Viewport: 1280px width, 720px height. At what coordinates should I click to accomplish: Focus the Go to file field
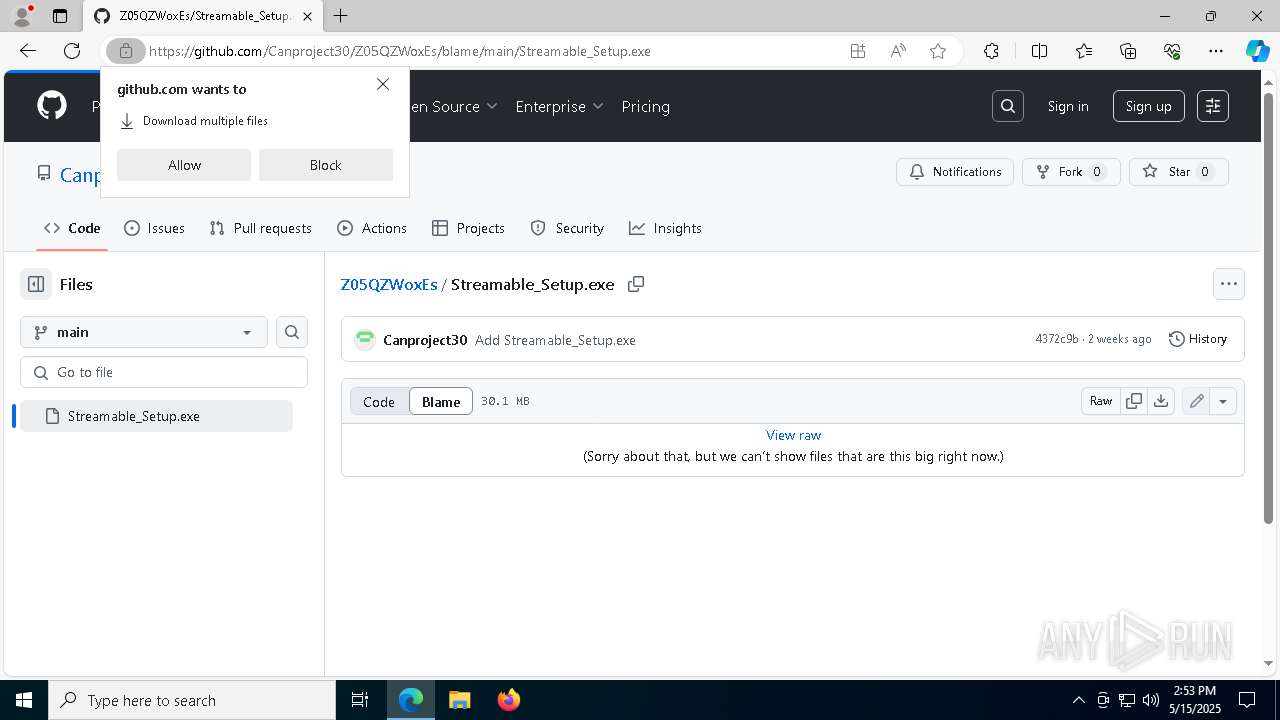click(x=164, y=372)
